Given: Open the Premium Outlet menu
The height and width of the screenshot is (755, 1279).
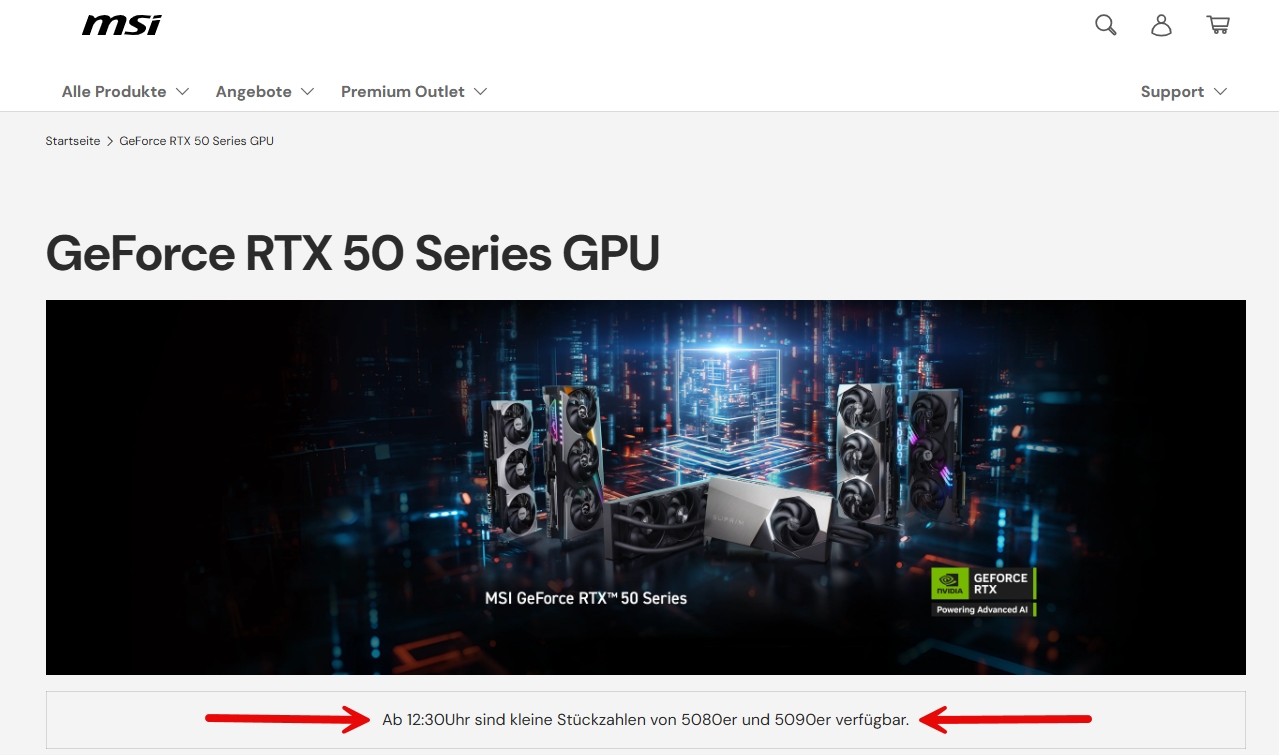Looking at the screenshot, I should click(414, 91).
